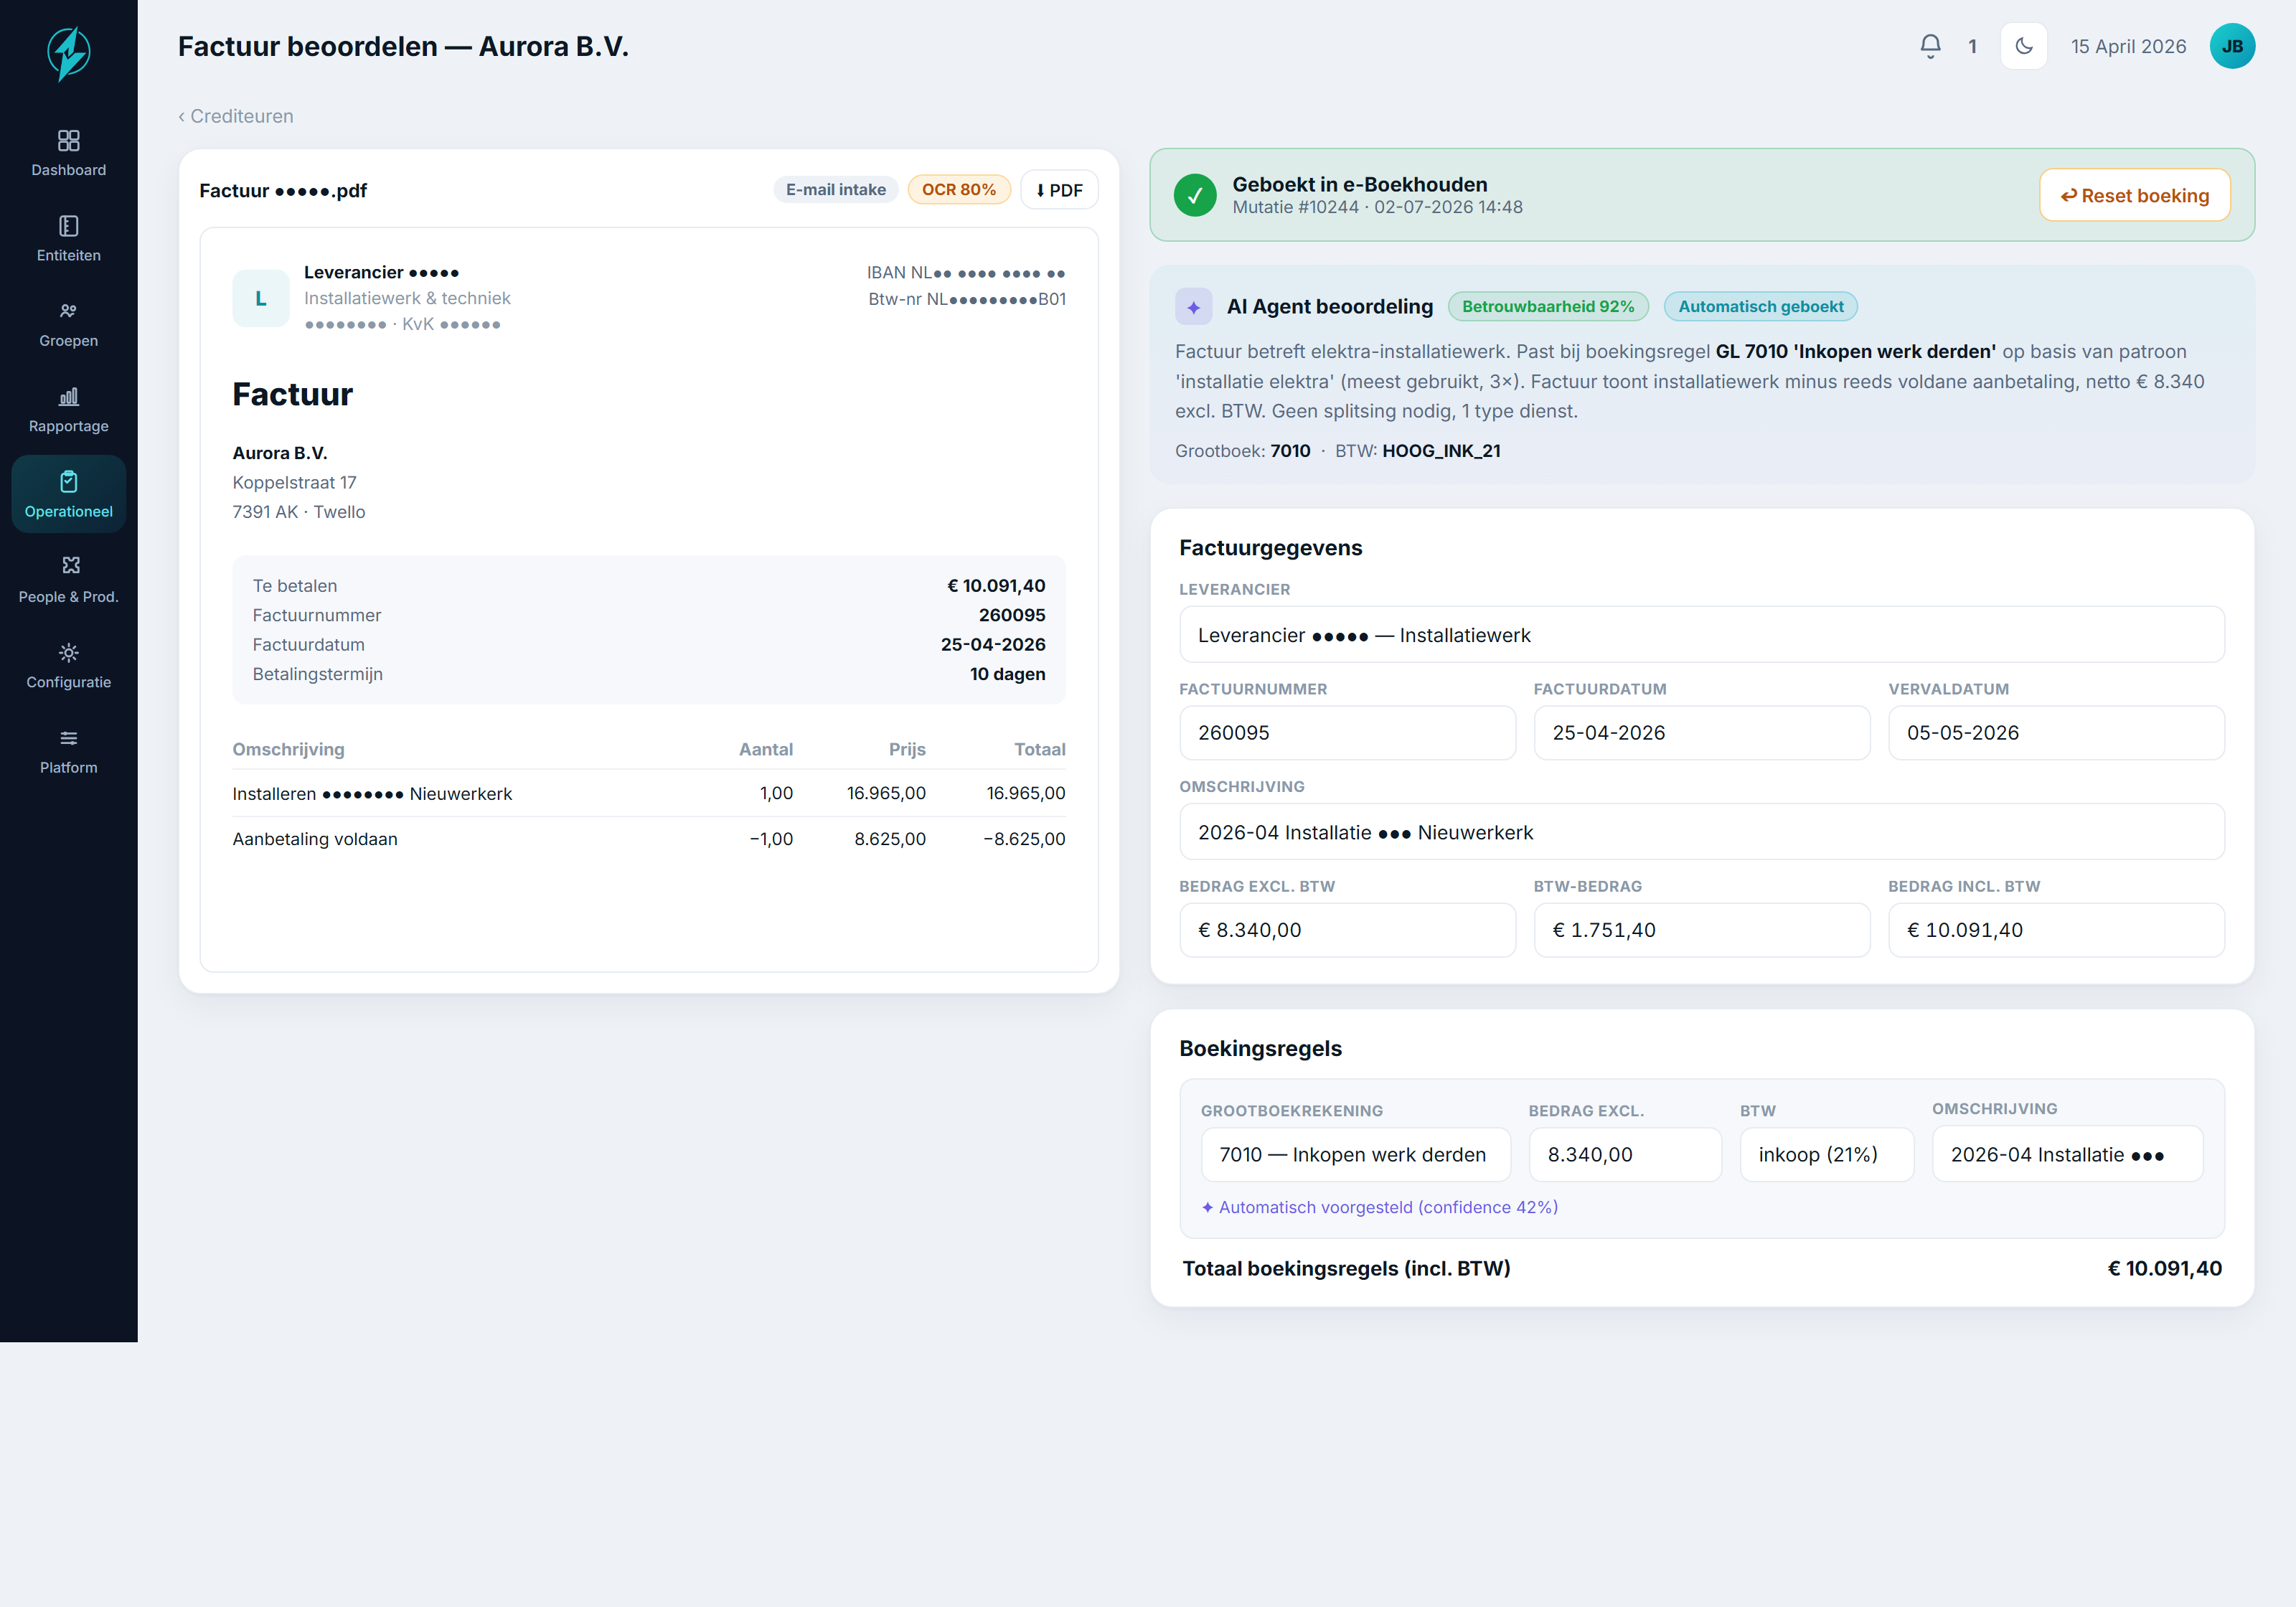This screenshot has height=1607, width=2296.
Task: Open the Rapportage chart icon
Action: pos(68,396)
